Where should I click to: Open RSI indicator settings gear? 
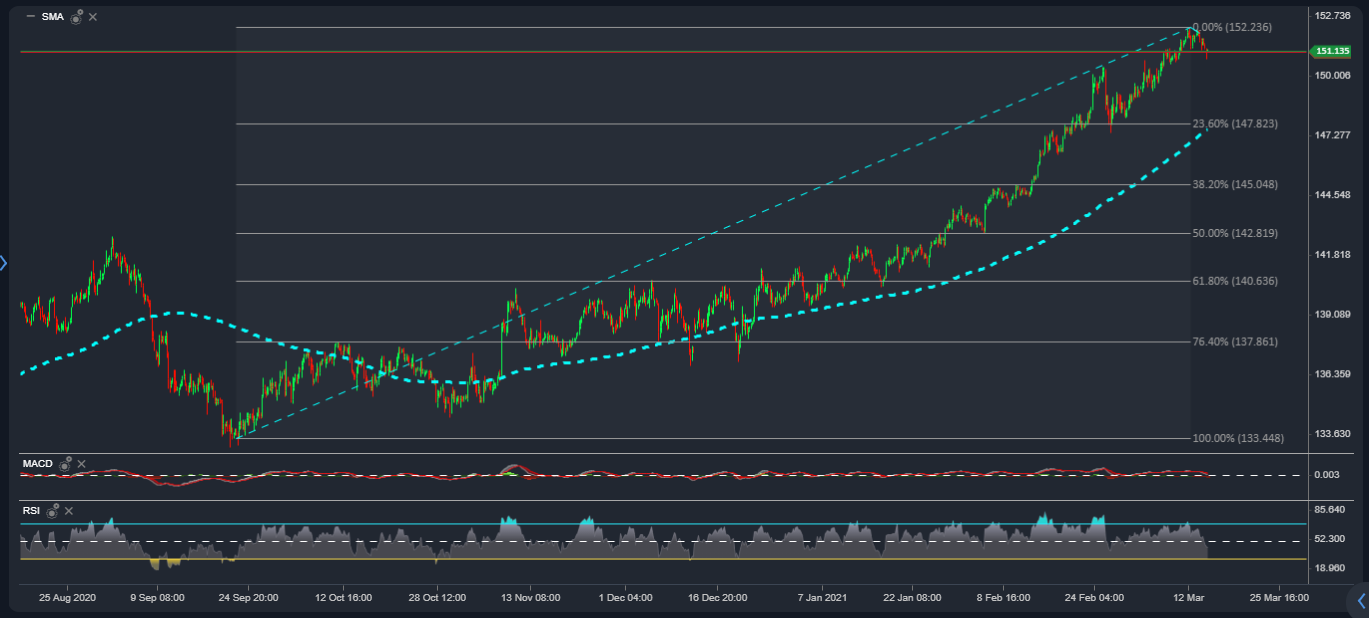[x=53, y=511]
